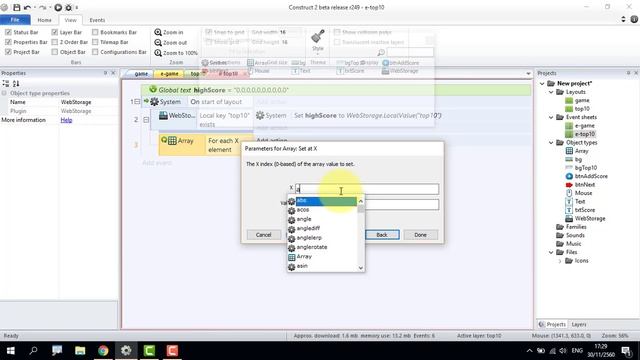Click the Run layout play icon
The height and width of the screenshot is (360, 640).
pos(58,7)
